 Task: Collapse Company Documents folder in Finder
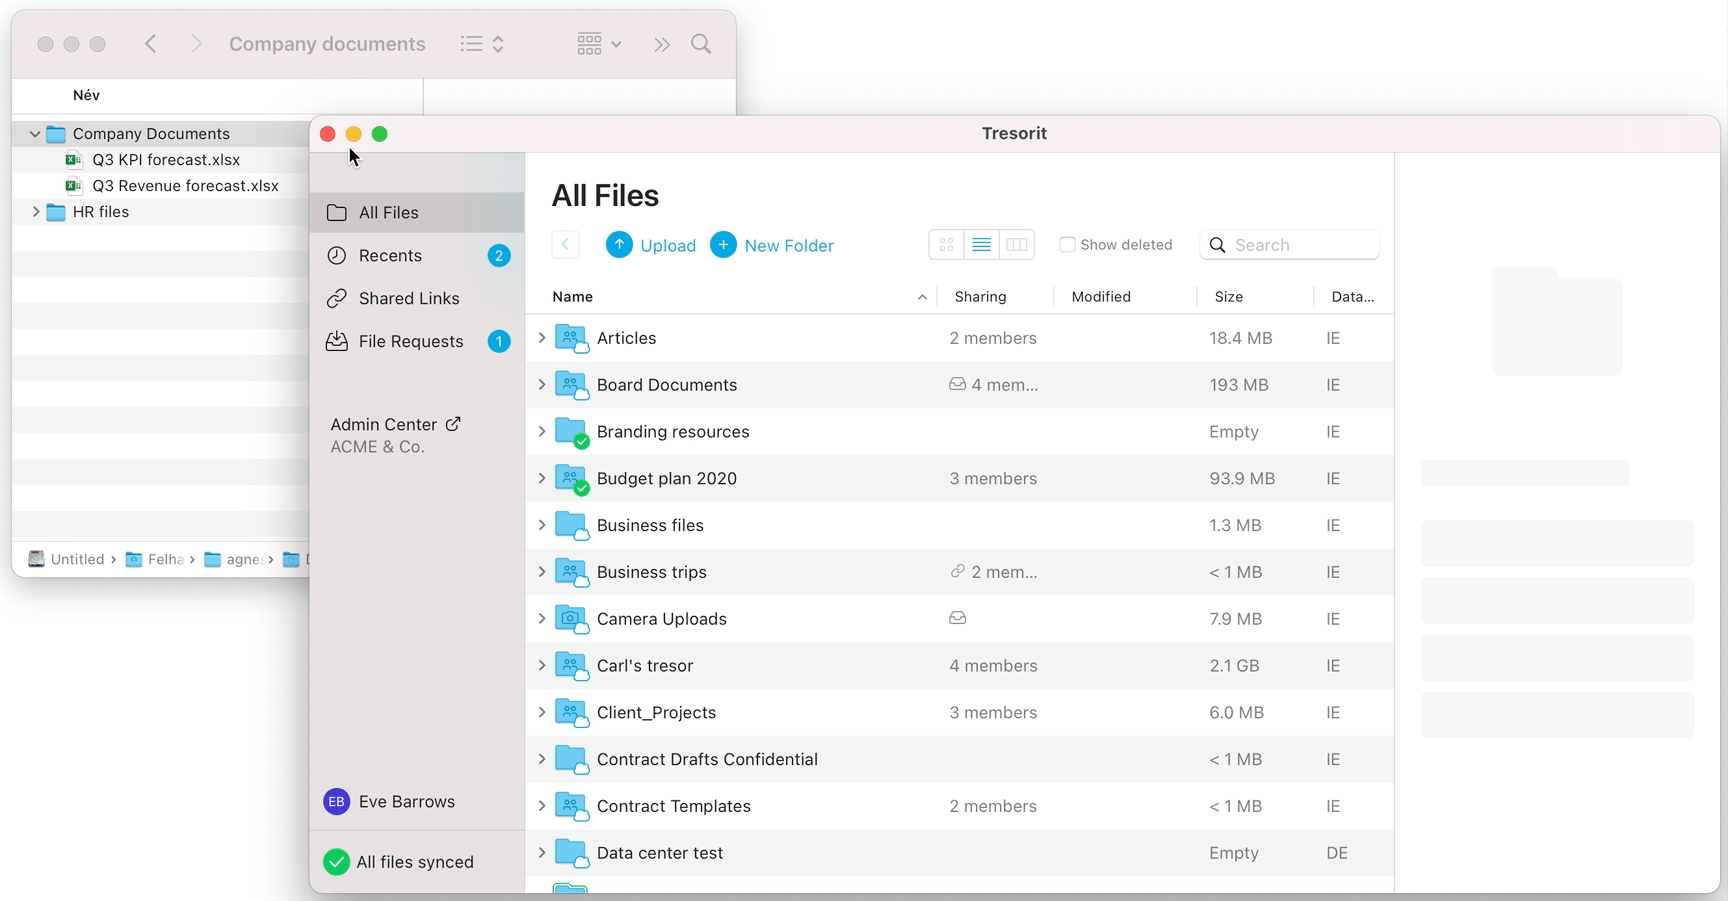coord(35,134)
